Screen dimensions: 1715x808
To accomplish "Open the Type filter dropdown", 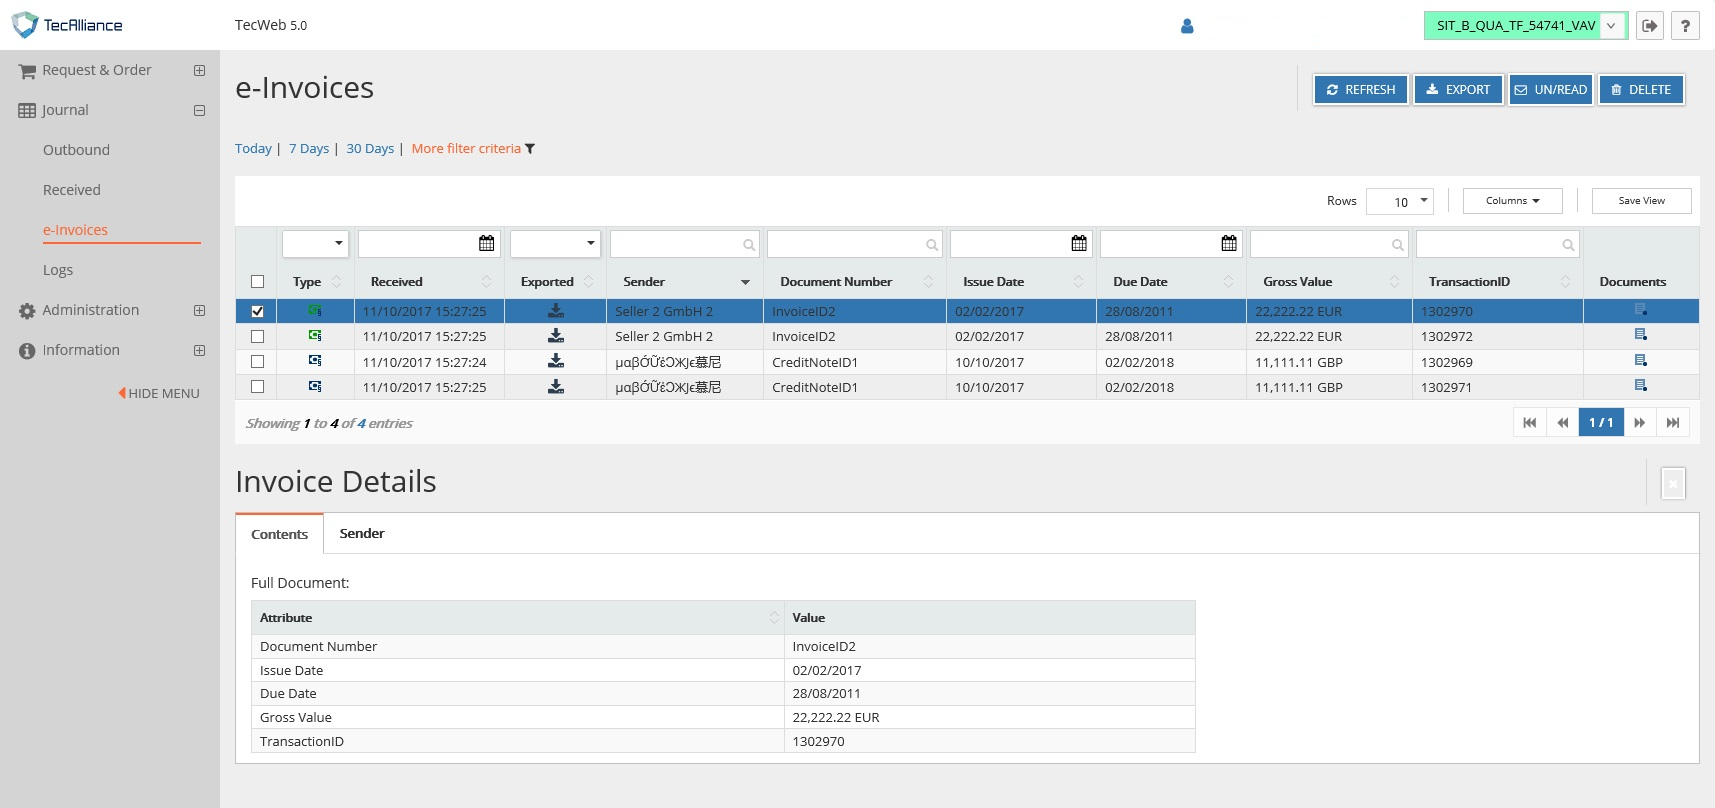I will [315, 243].
